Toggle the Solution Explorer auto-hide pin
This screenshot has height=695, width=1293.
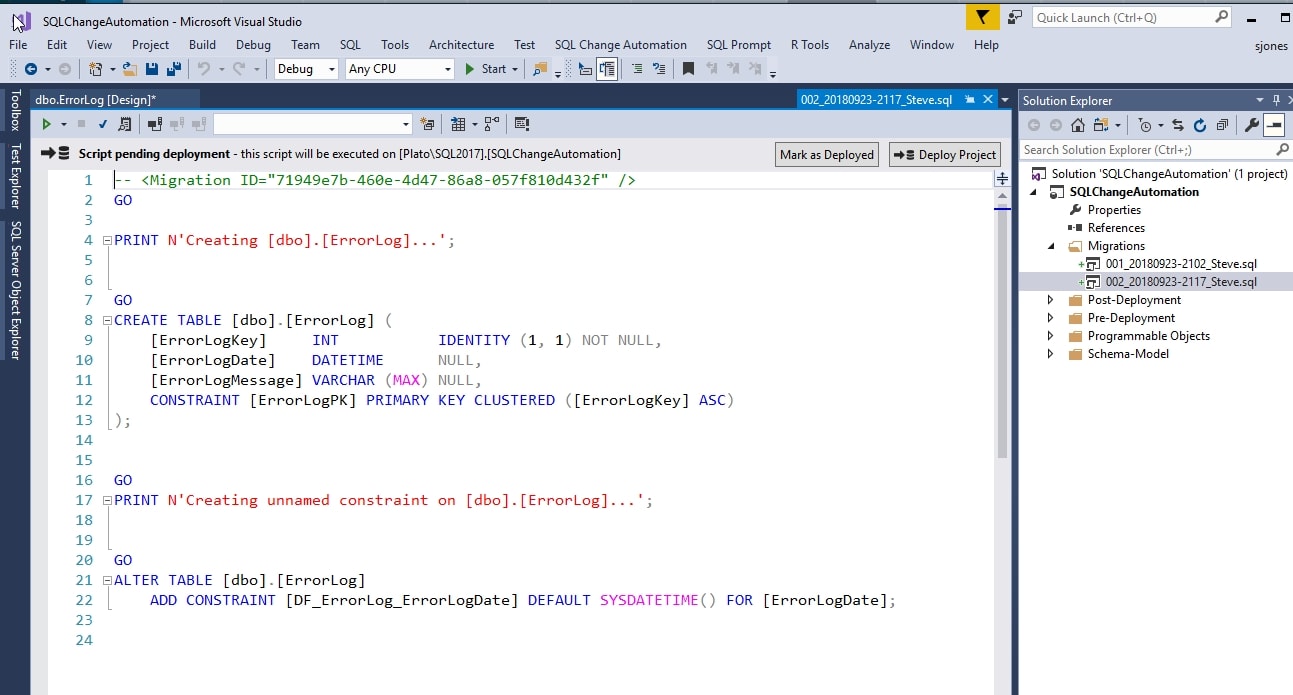(x=1276, y=100)
